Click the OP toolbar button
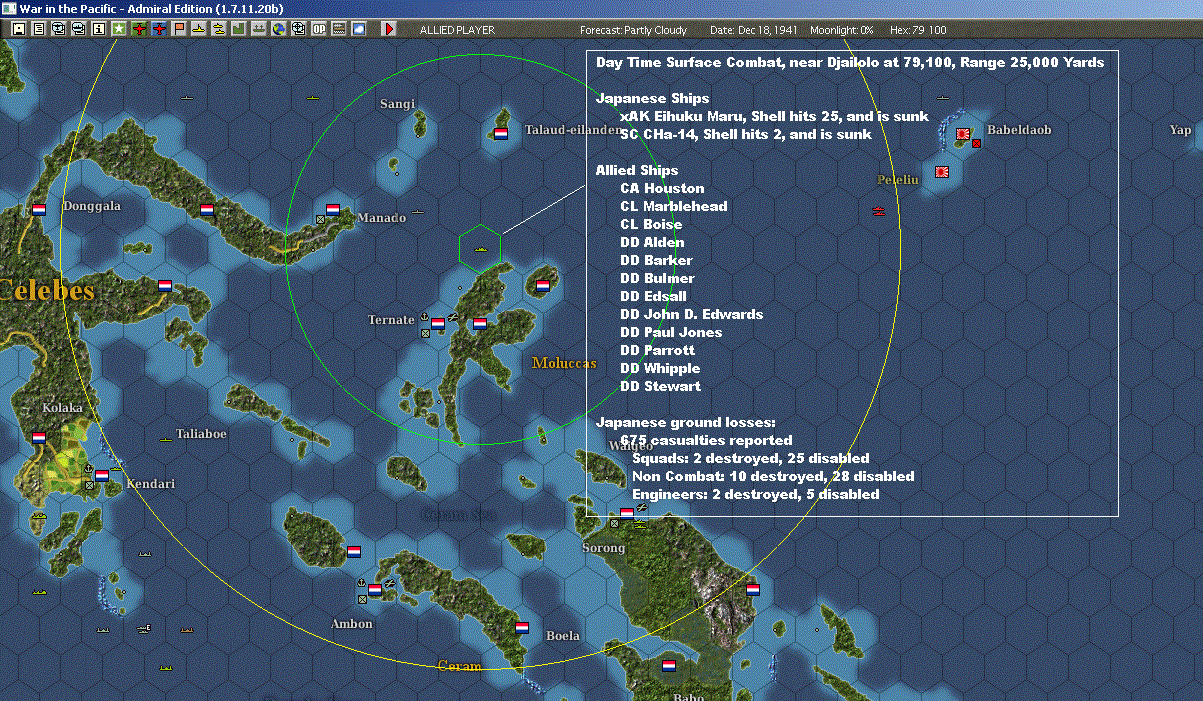This screenshot has height=701, width=1203. [318, 29]
